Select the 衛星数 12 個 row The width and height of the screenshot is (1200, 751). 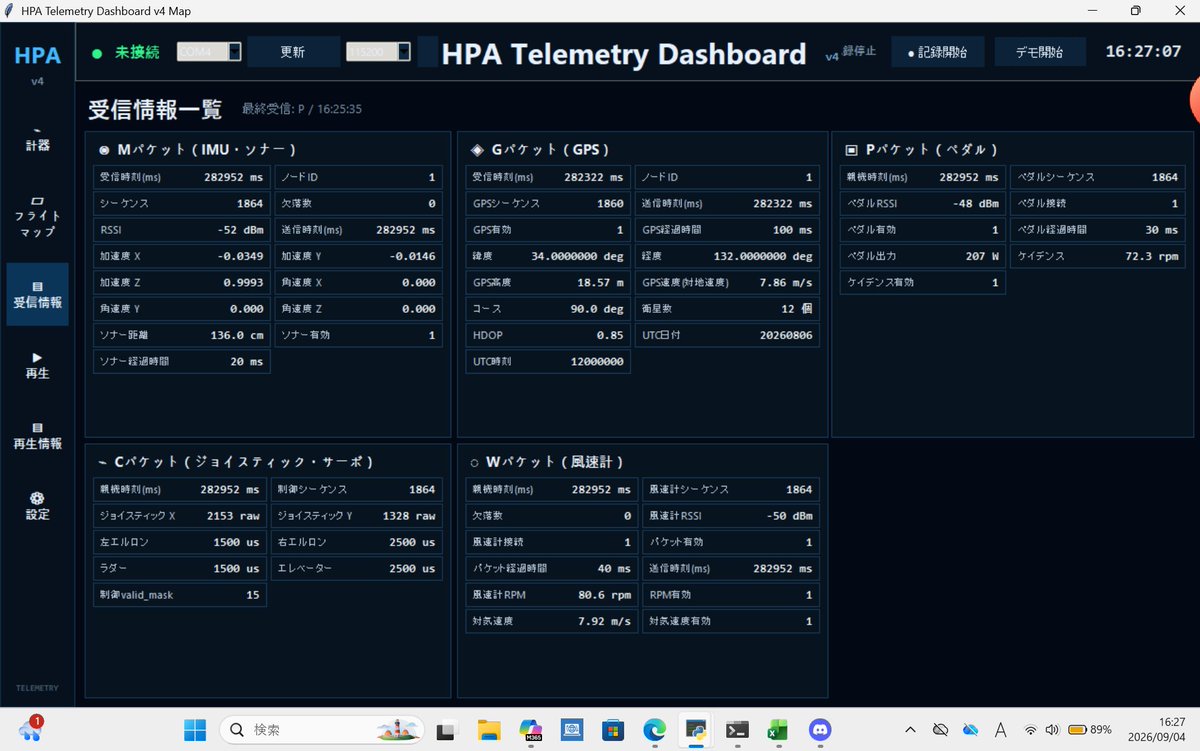[x=727, y=309]
